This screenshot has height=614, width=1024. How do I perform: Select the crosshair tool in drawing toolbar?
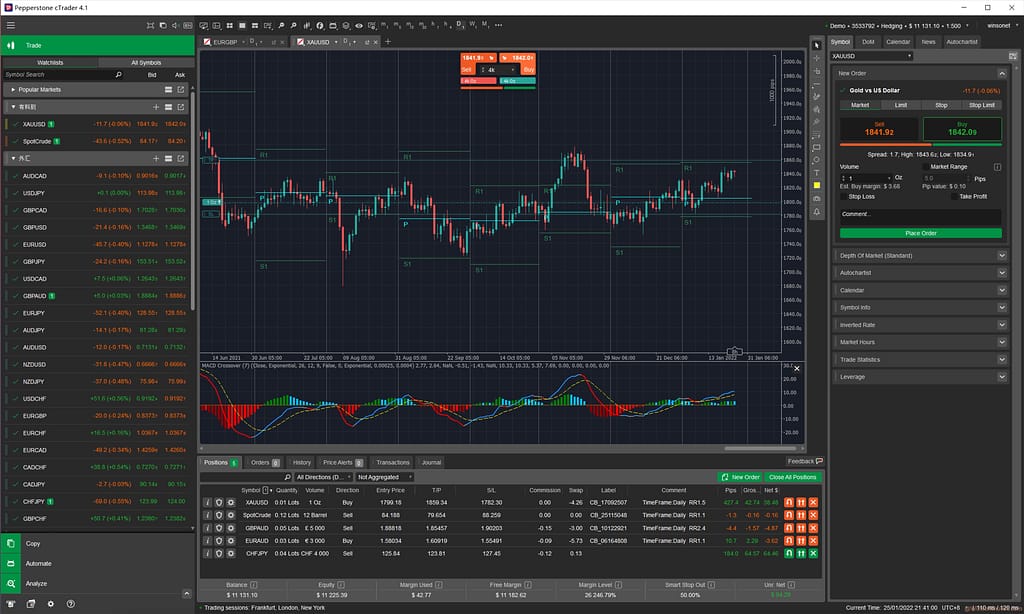click(x=817, y=58)
